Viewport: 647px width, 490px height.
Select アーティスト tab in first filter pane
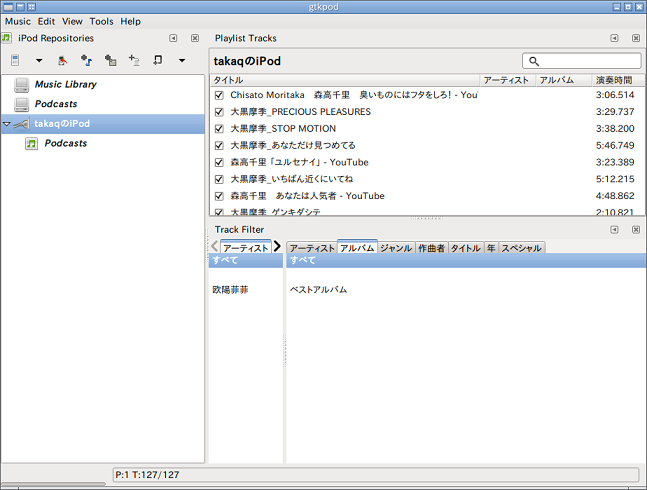click(246, 247)
